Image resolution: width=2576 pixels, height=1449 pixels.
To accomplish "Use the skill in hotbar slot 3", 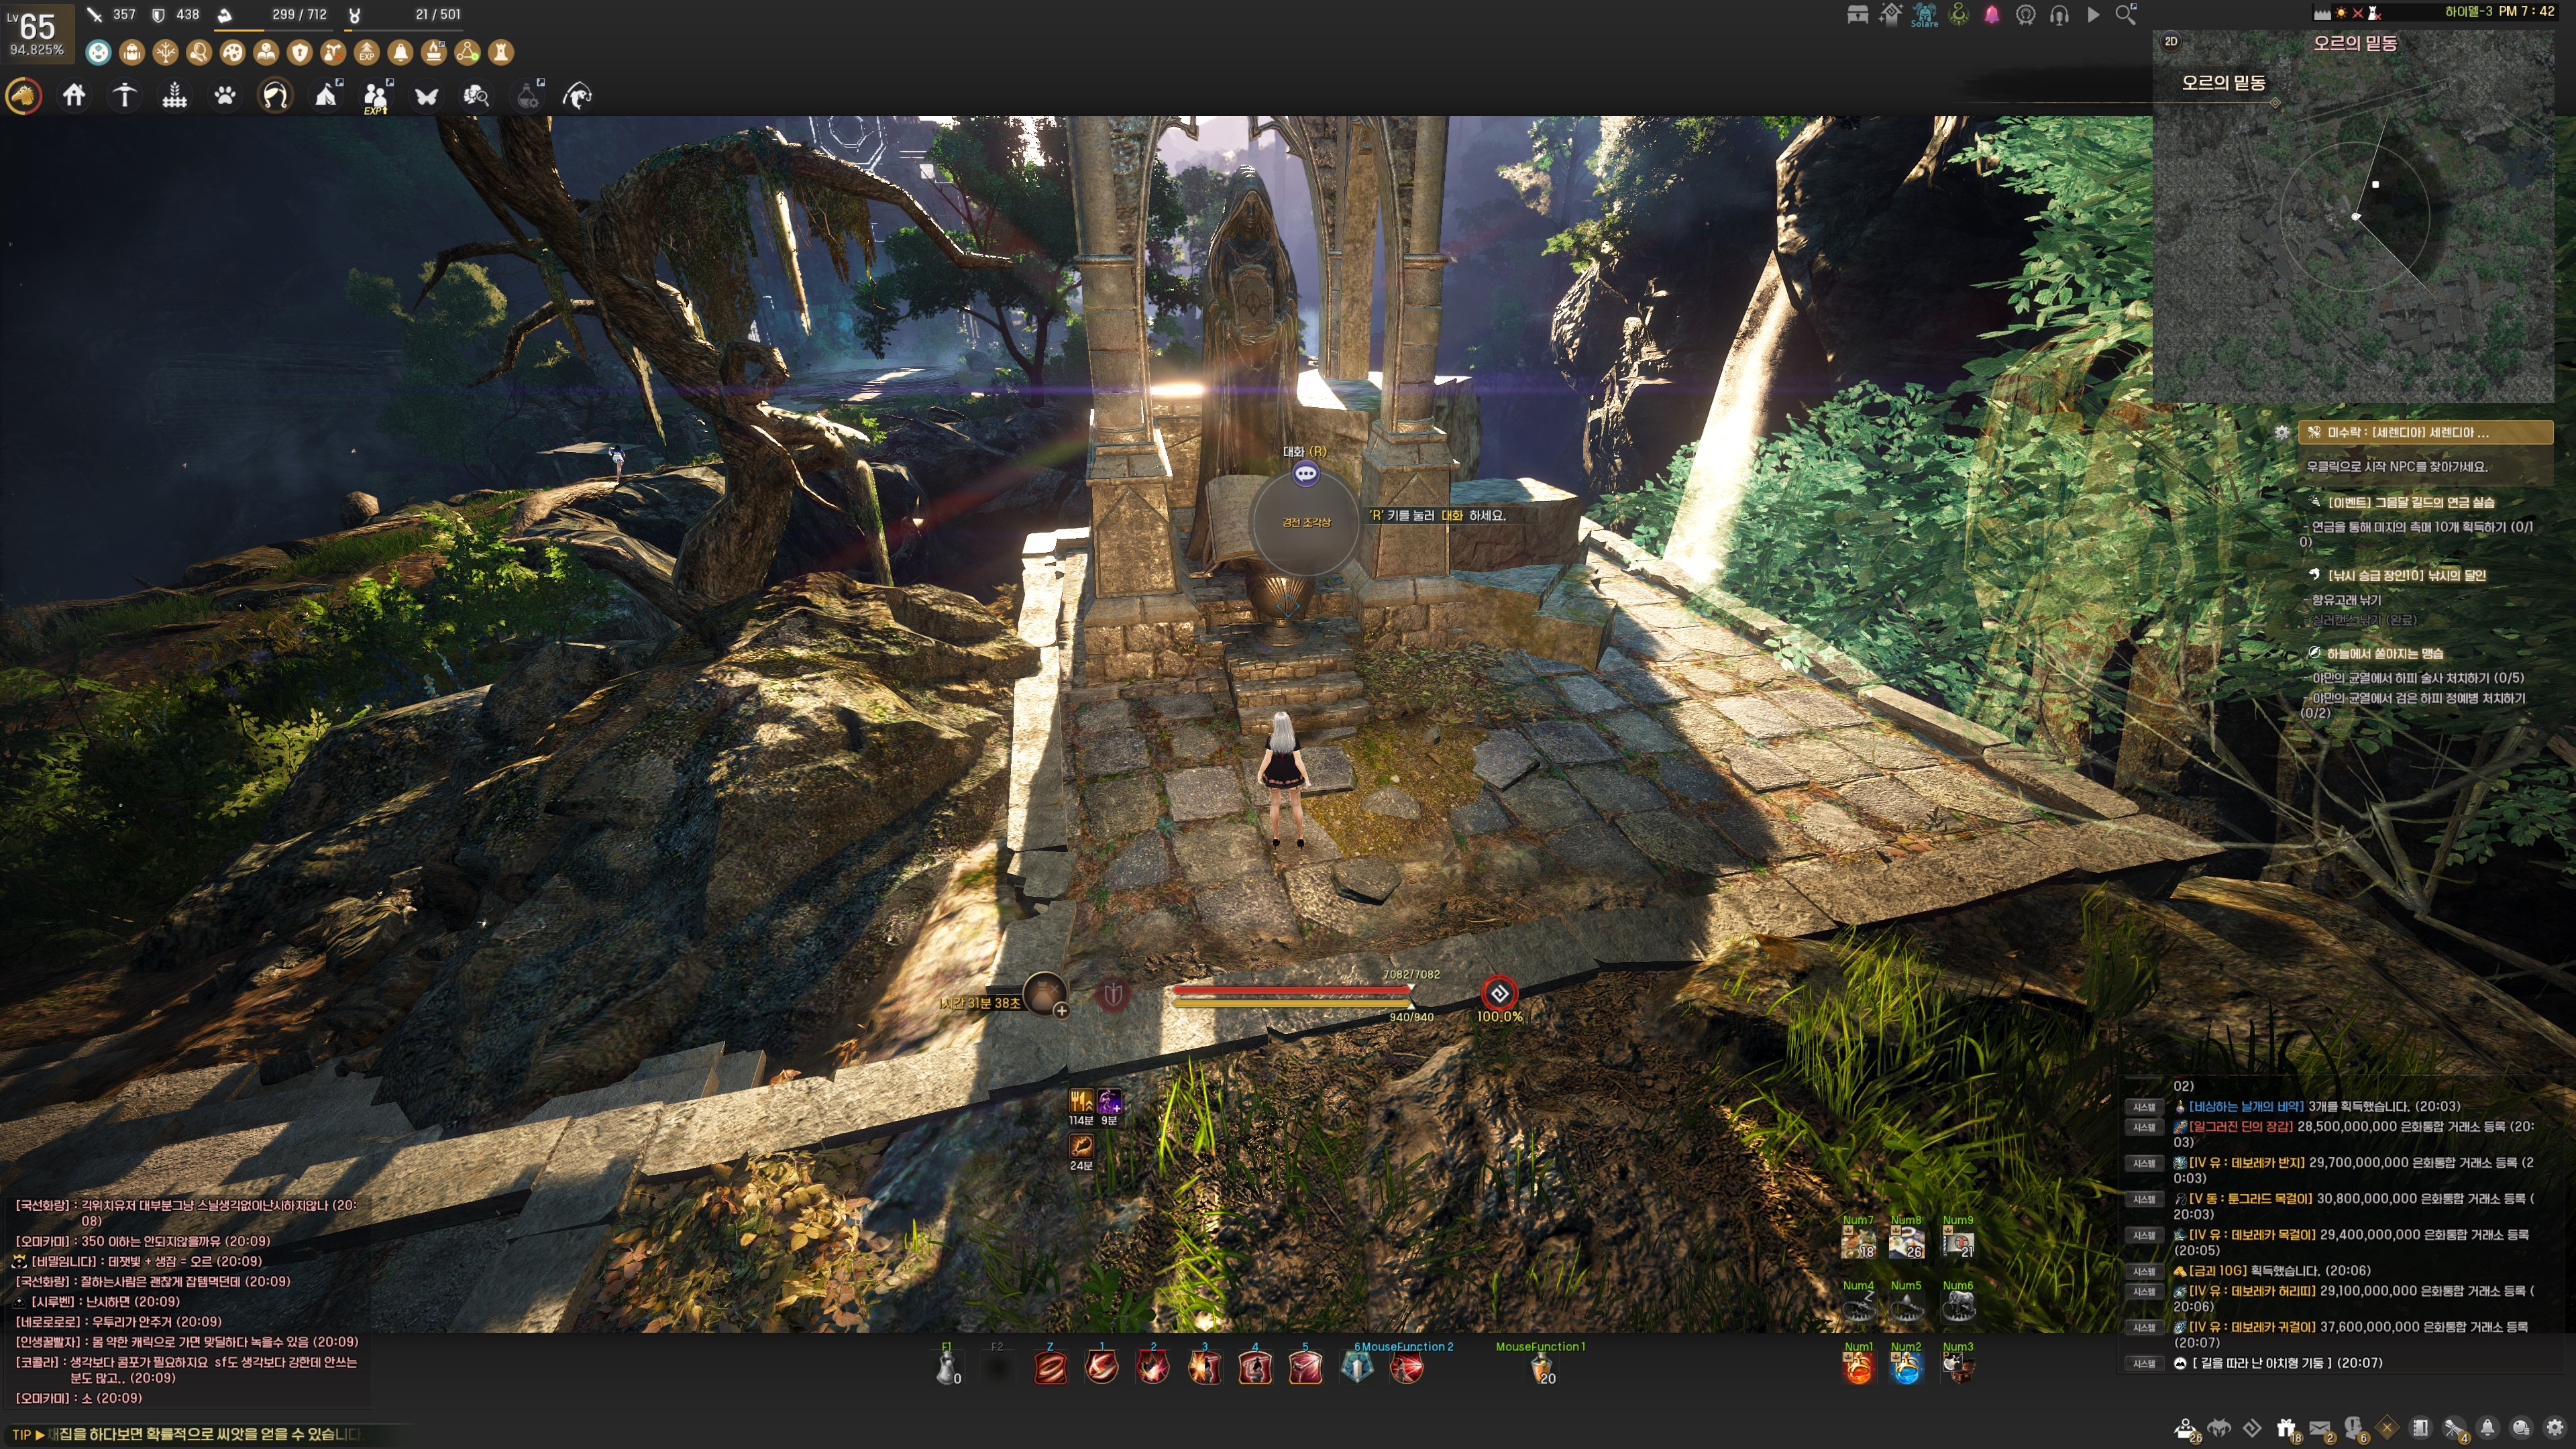I will (x=1204, y=1367).
